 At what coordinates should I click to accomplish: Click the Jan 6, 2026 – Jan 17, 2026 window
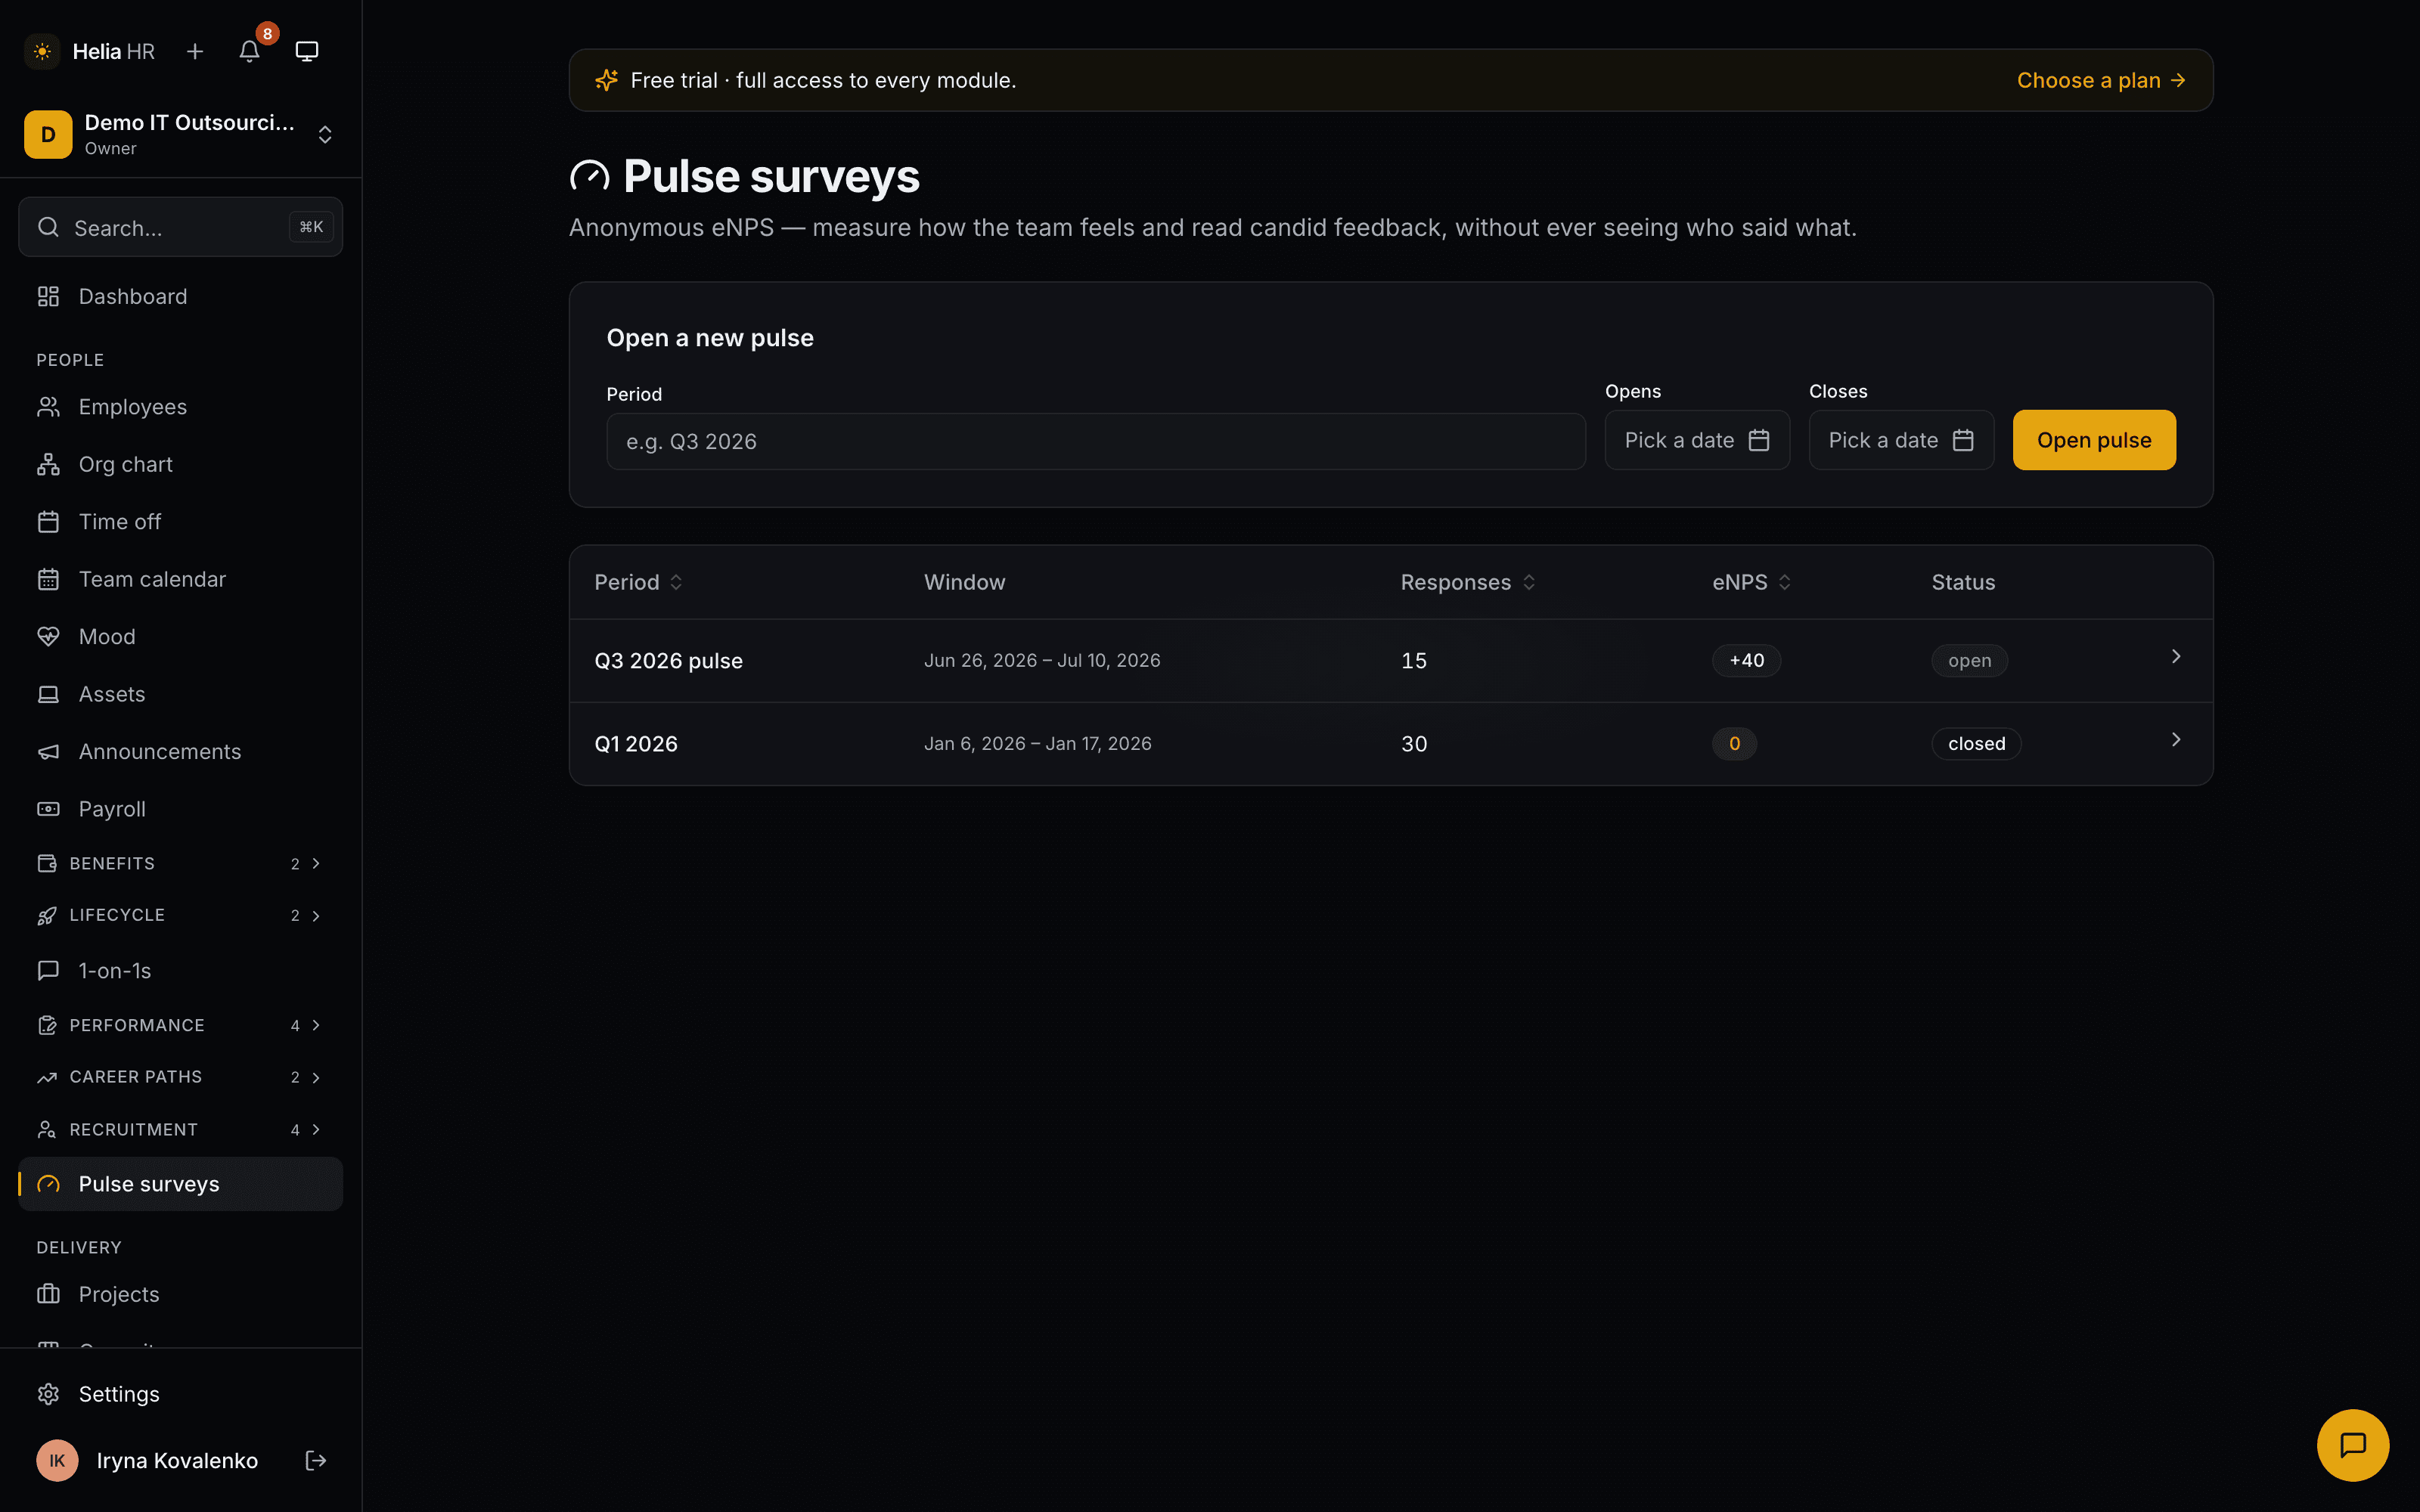[1037, 743]
